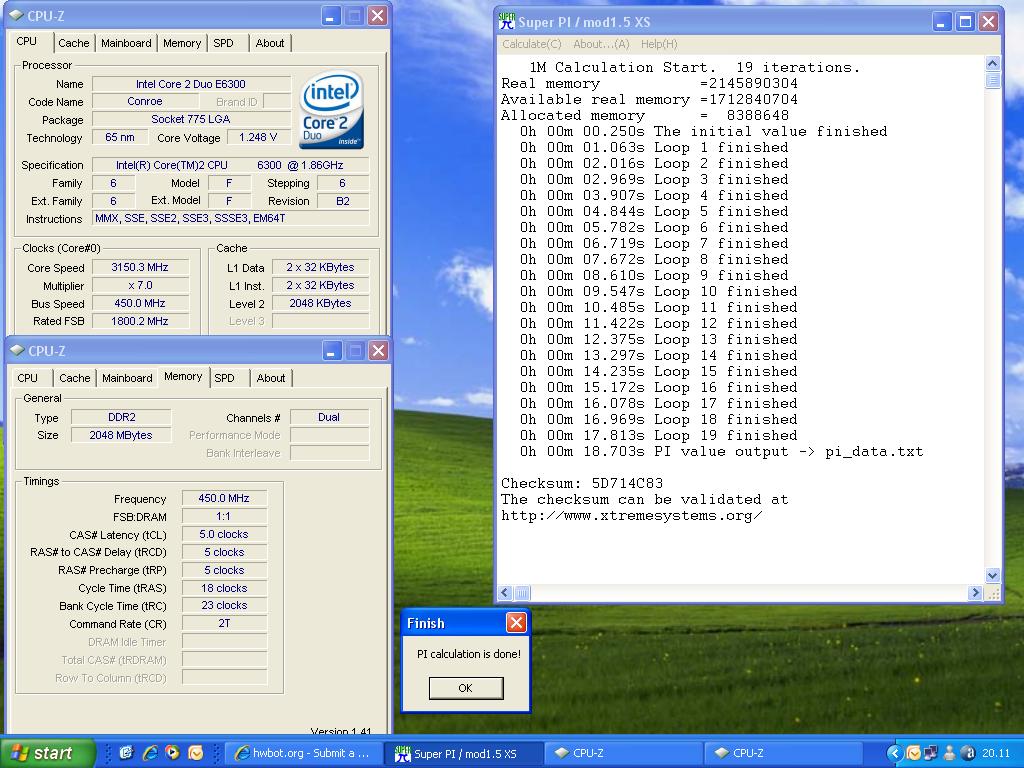This screenshot has height=768, width=1024.
Task: Click Checksum: 5D714C83 text line
Action: [x=582, y=483]
